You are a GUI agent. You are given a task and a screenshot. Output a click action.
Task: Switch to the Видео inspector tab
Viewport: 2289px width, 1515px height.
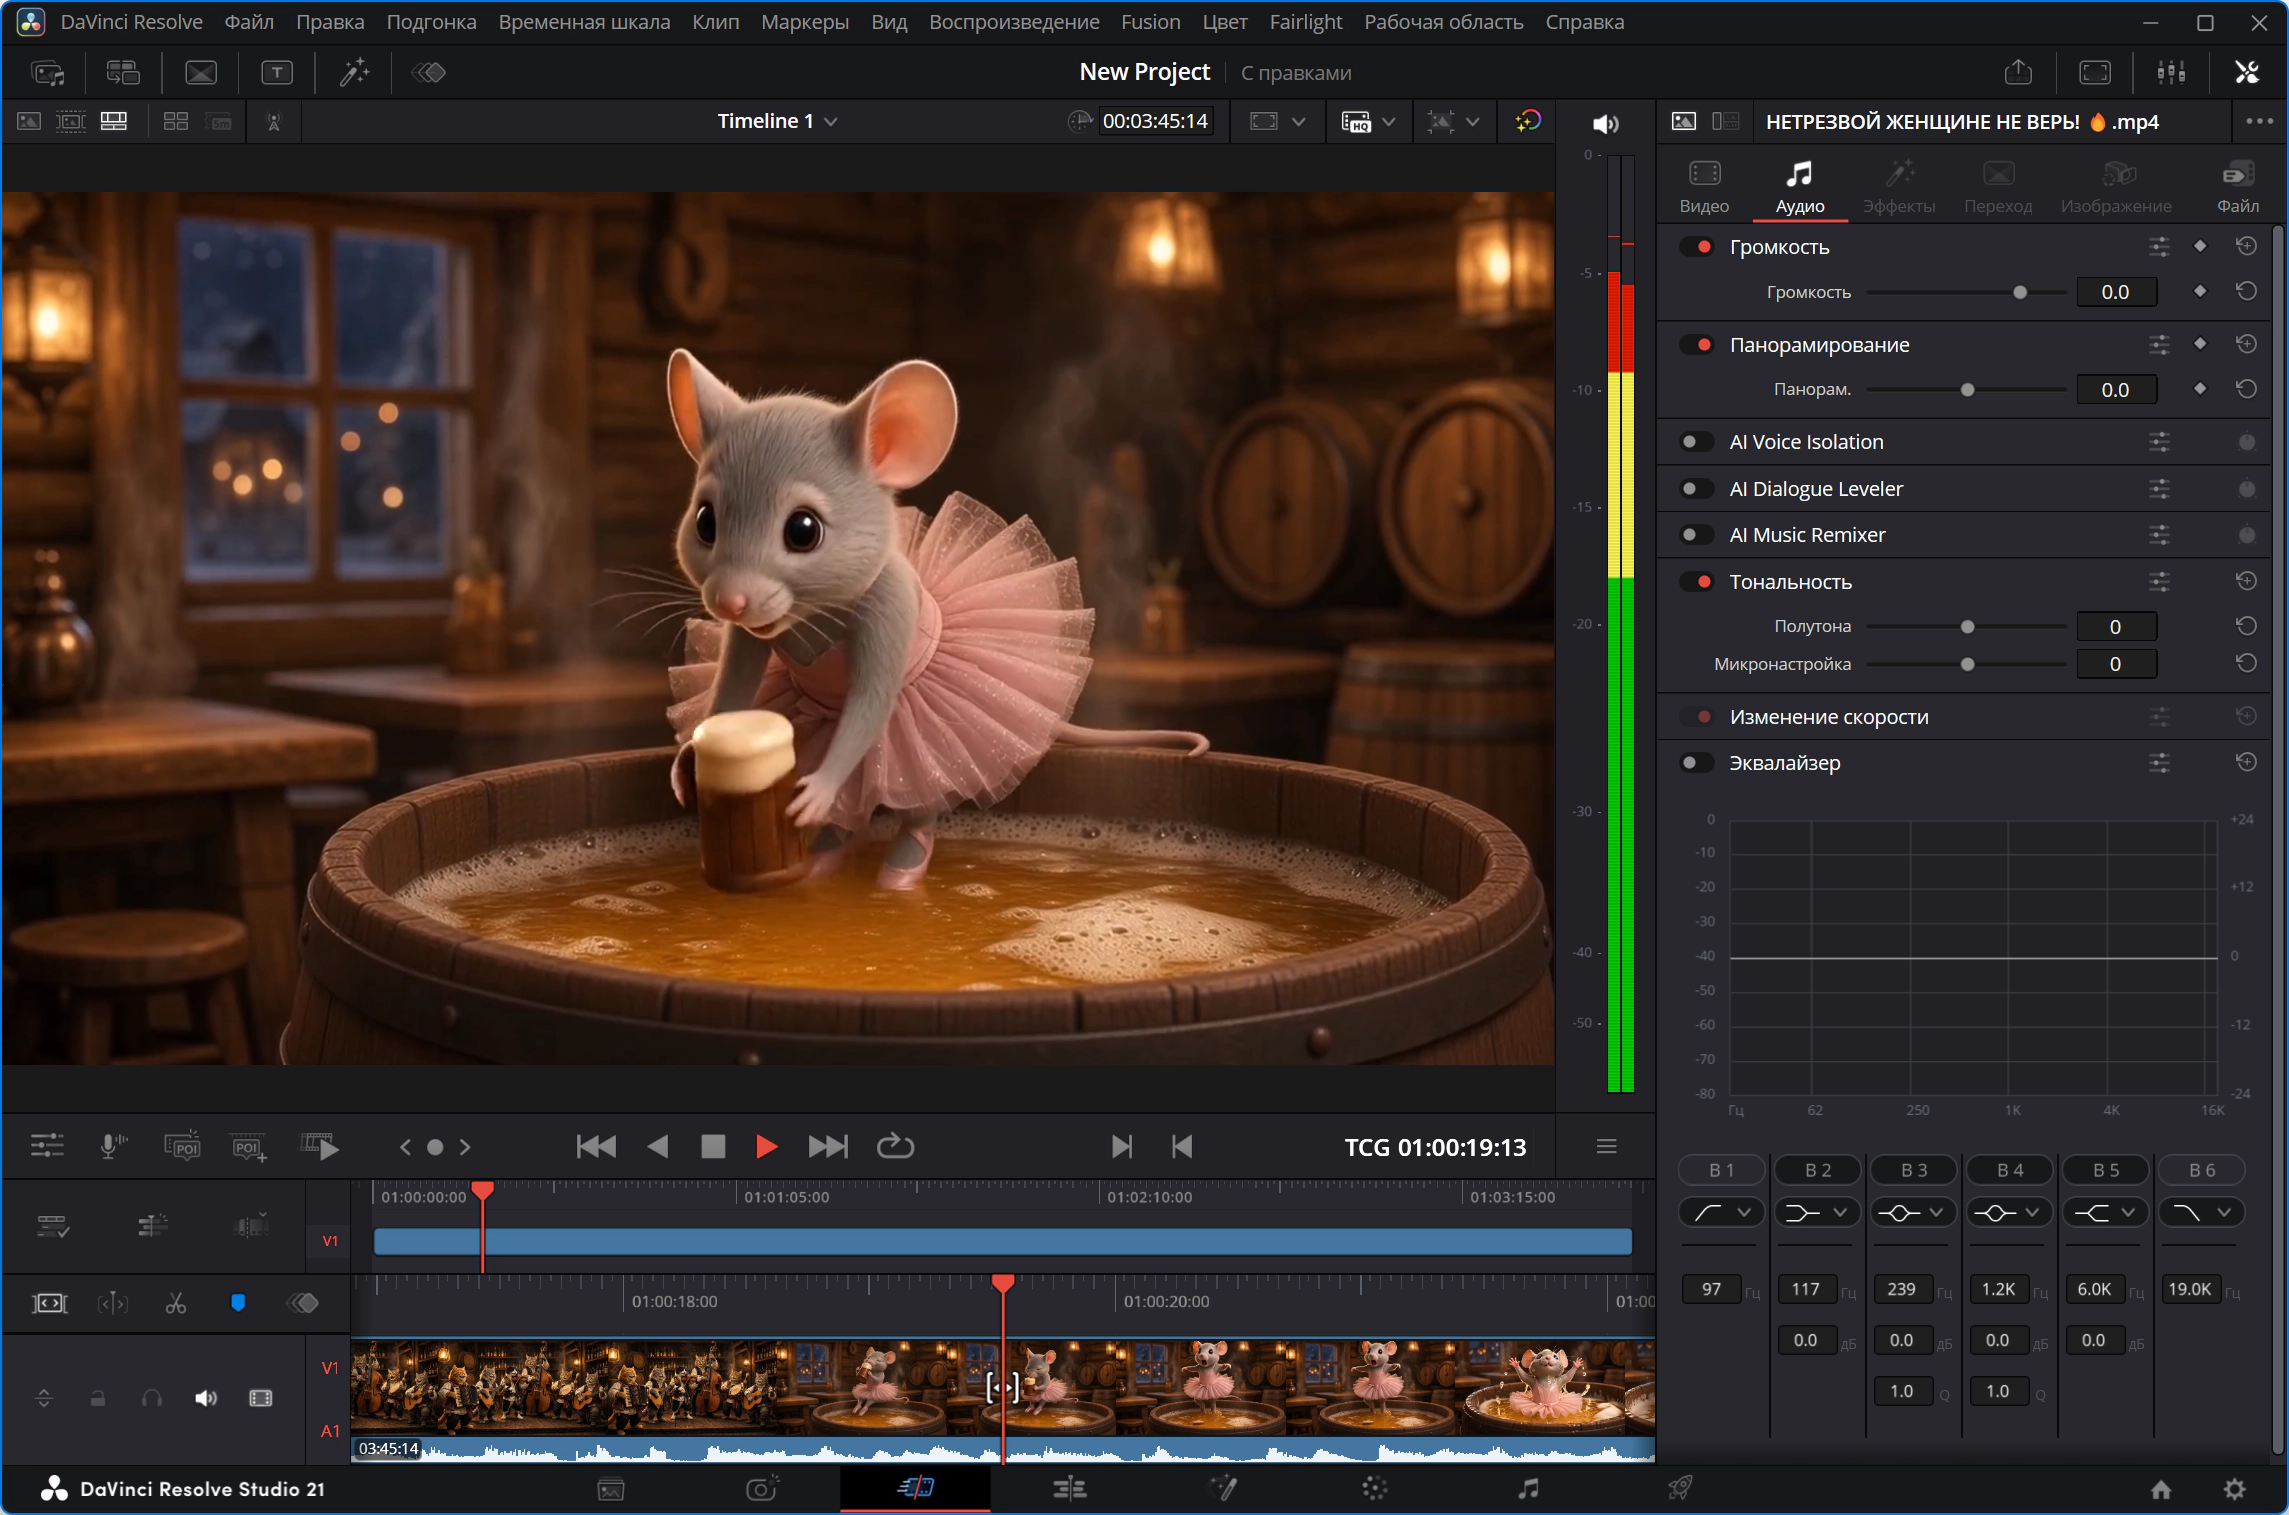click(x=1704, y=187)
